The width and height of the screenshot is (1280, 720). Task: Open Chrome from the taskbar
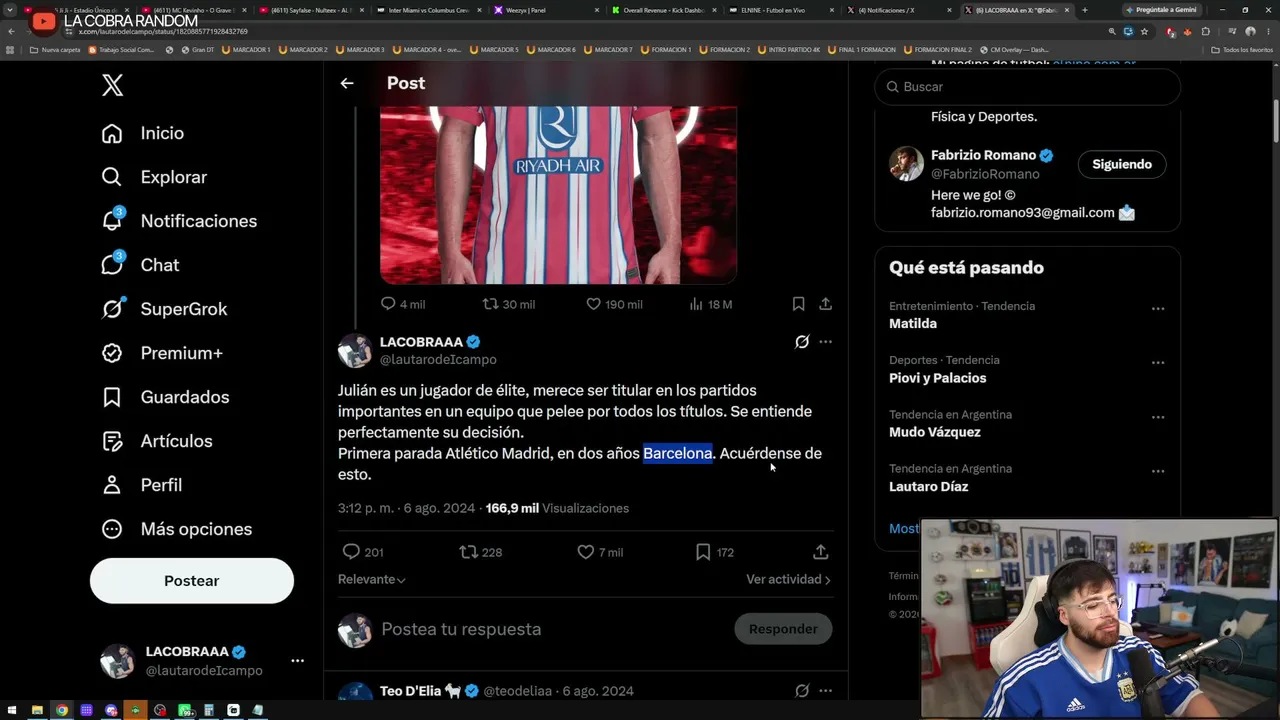tap(62, 710)
